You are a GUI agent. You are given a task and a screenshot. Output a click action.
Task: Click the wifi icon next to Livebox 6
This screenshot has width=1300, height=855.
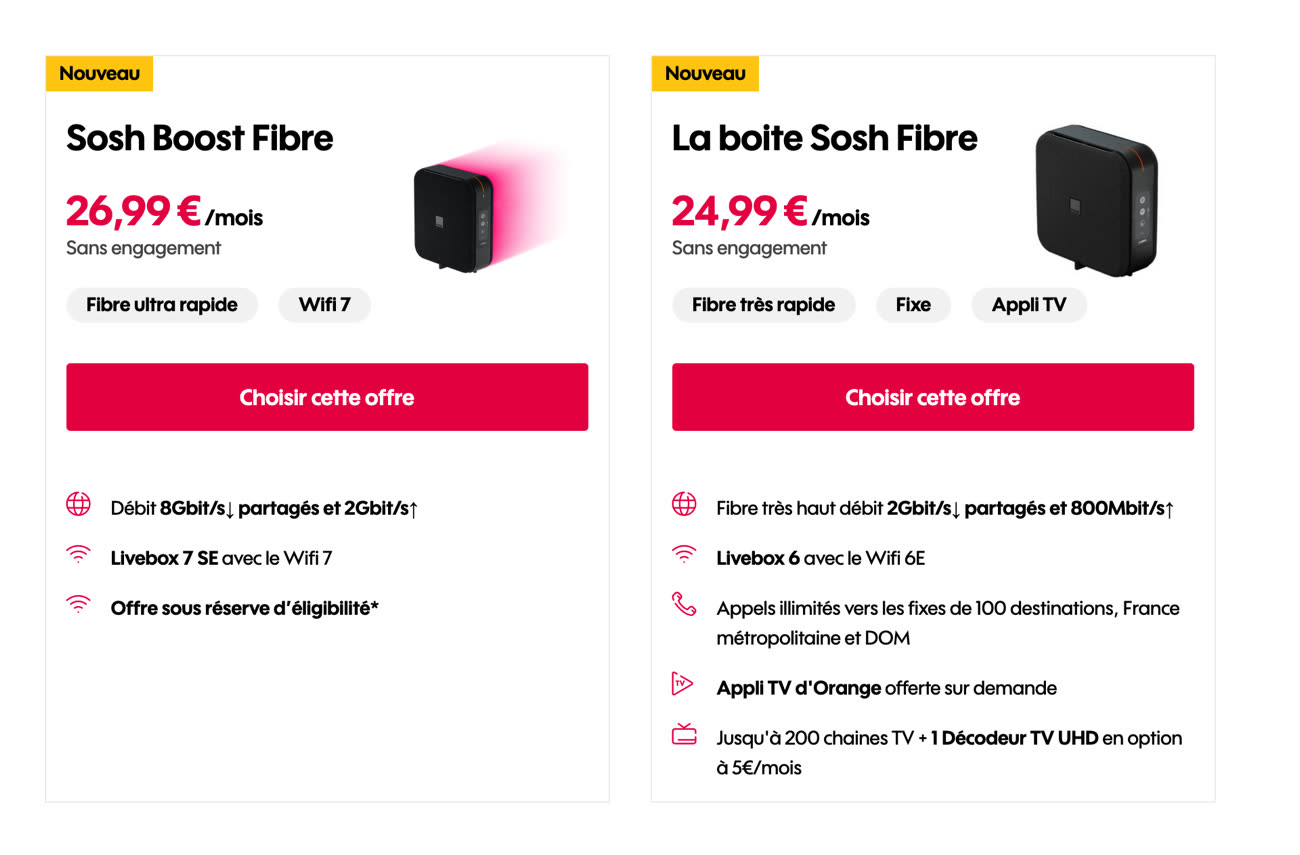[684, 555]
